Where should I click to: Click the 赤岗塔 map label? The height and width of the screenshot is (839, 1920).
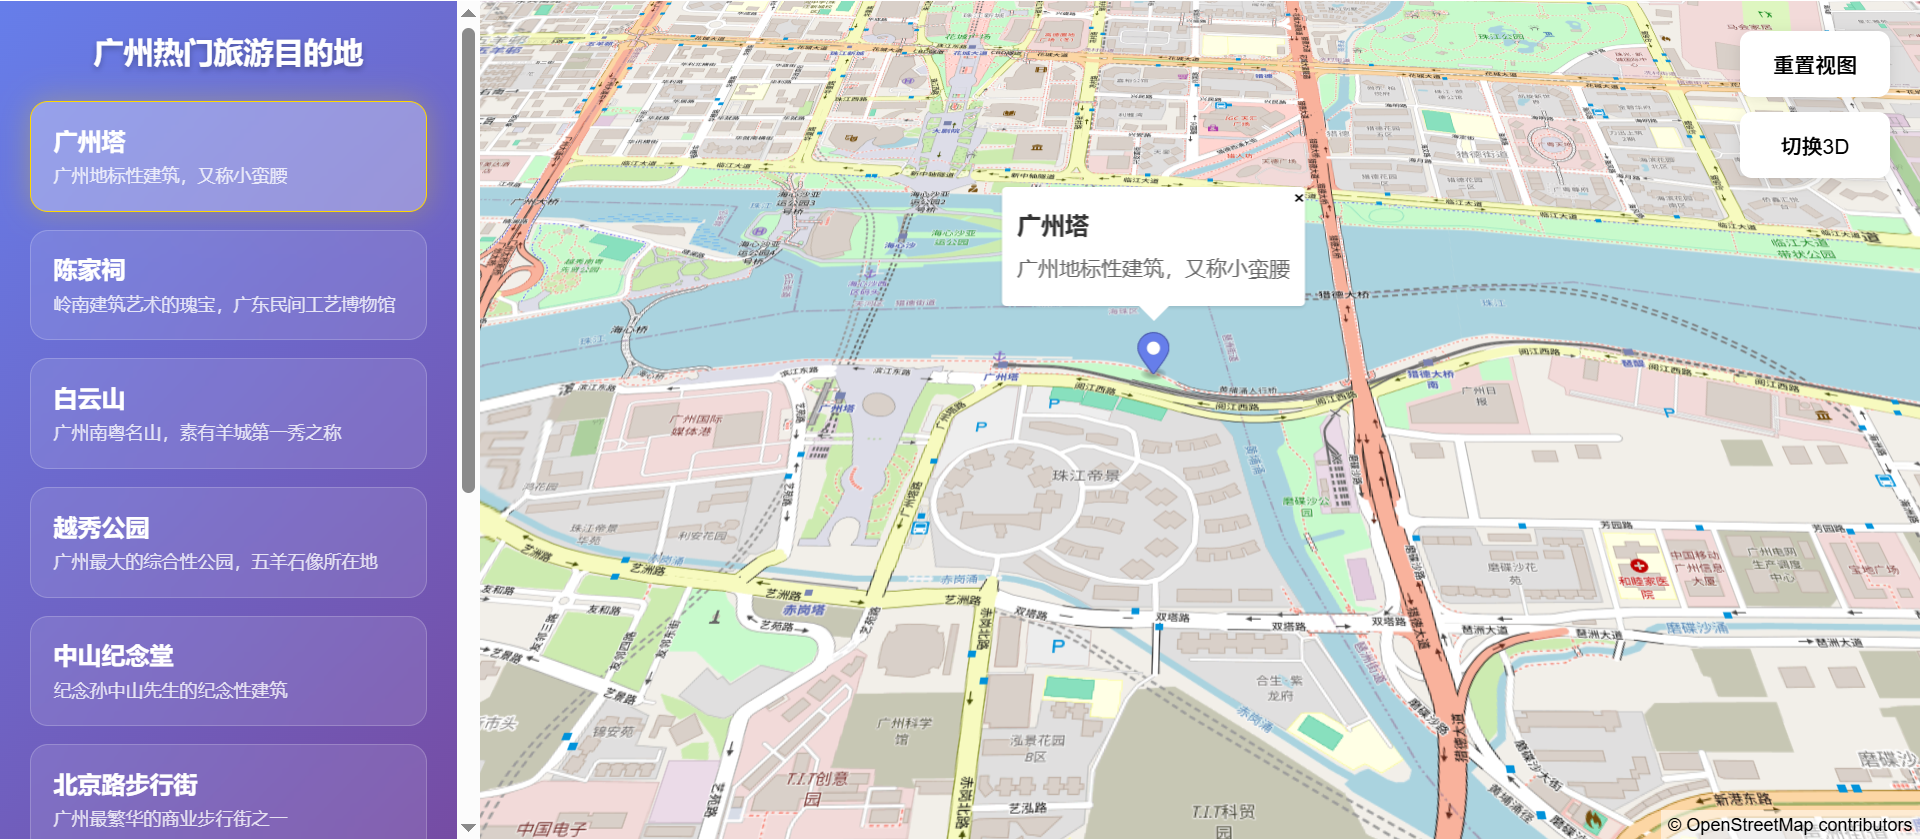coord(804,609)
